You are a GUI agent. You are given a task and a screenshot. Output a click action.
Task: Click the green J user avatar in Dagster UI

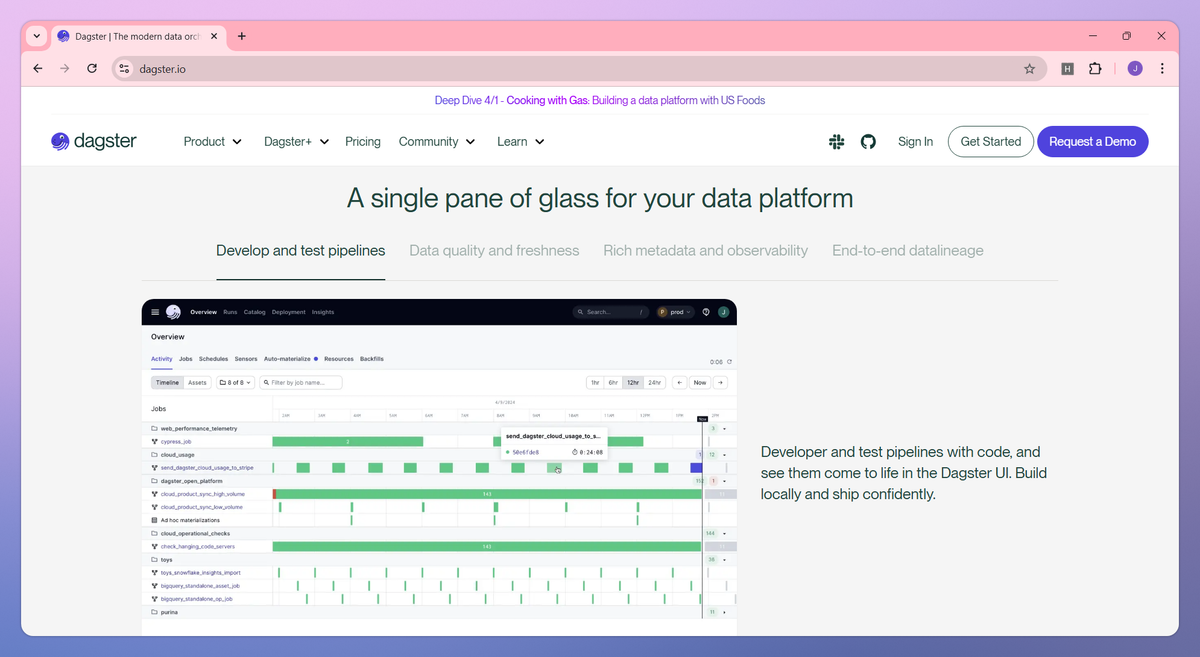tap(723, 312)
